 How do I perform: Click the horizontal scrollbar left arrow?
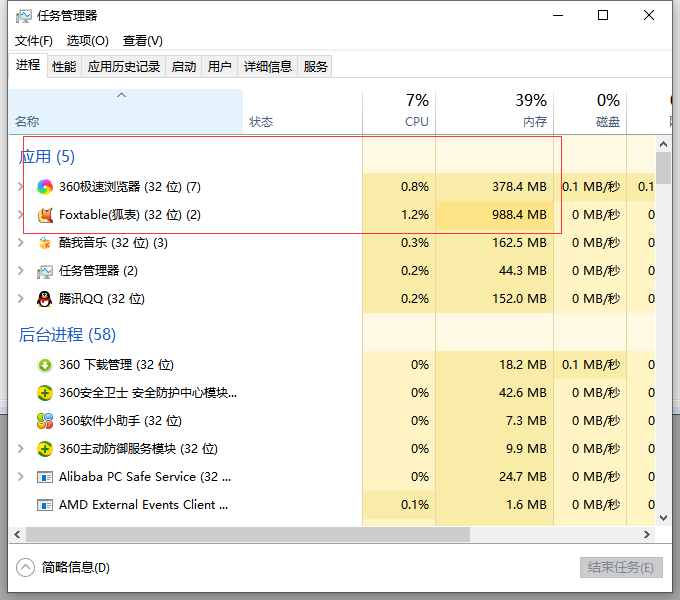[17, 535]
